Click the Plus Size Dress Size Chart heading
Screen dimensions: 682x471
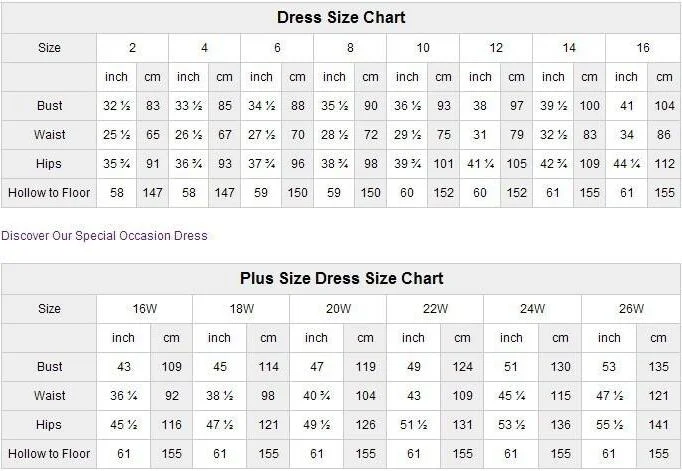click(x=341, y=278)
